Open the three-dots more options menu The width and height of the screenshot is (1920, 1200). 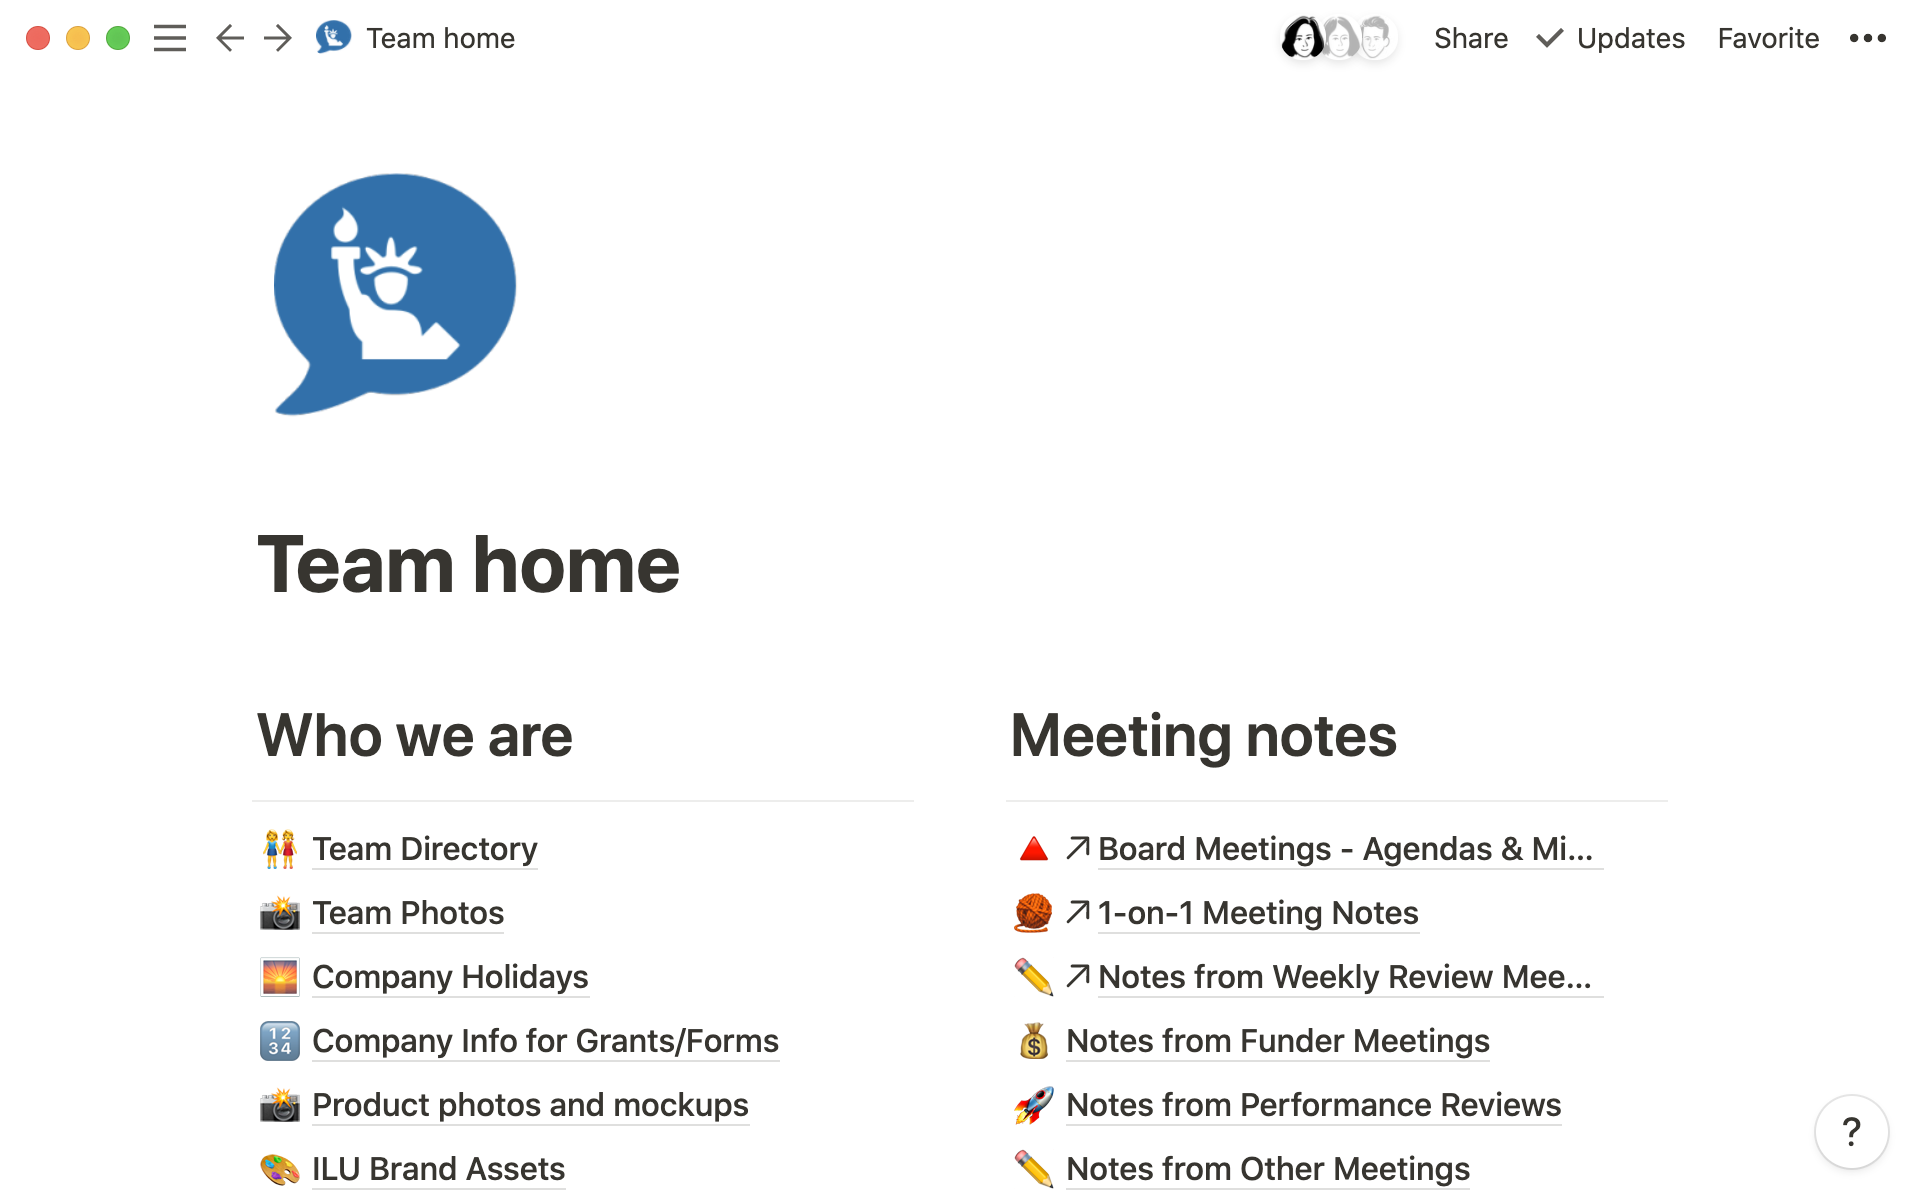point(1867,38)
